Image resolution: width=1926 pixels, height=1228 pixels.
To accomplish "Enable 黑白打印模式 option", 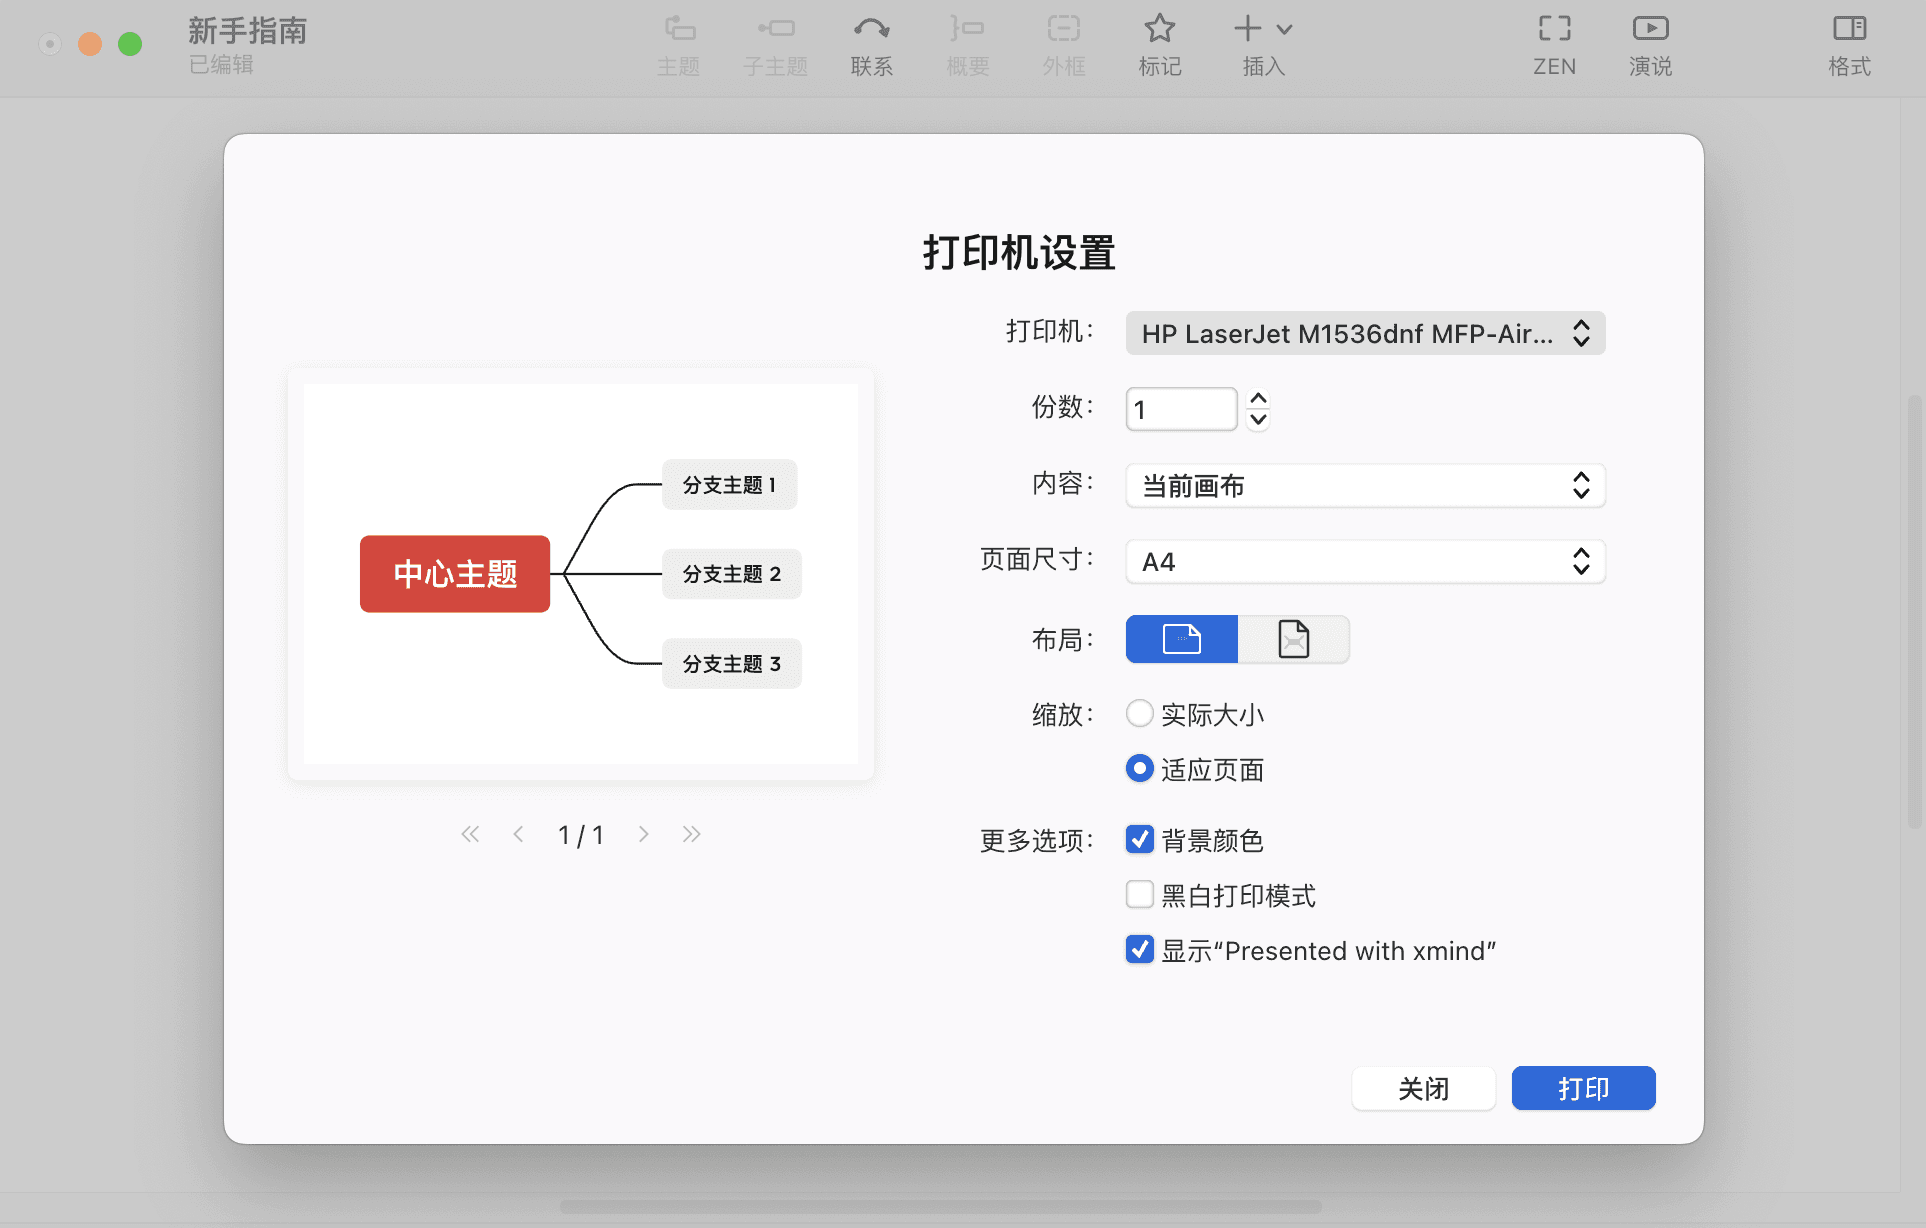I will pos(1138,894).
